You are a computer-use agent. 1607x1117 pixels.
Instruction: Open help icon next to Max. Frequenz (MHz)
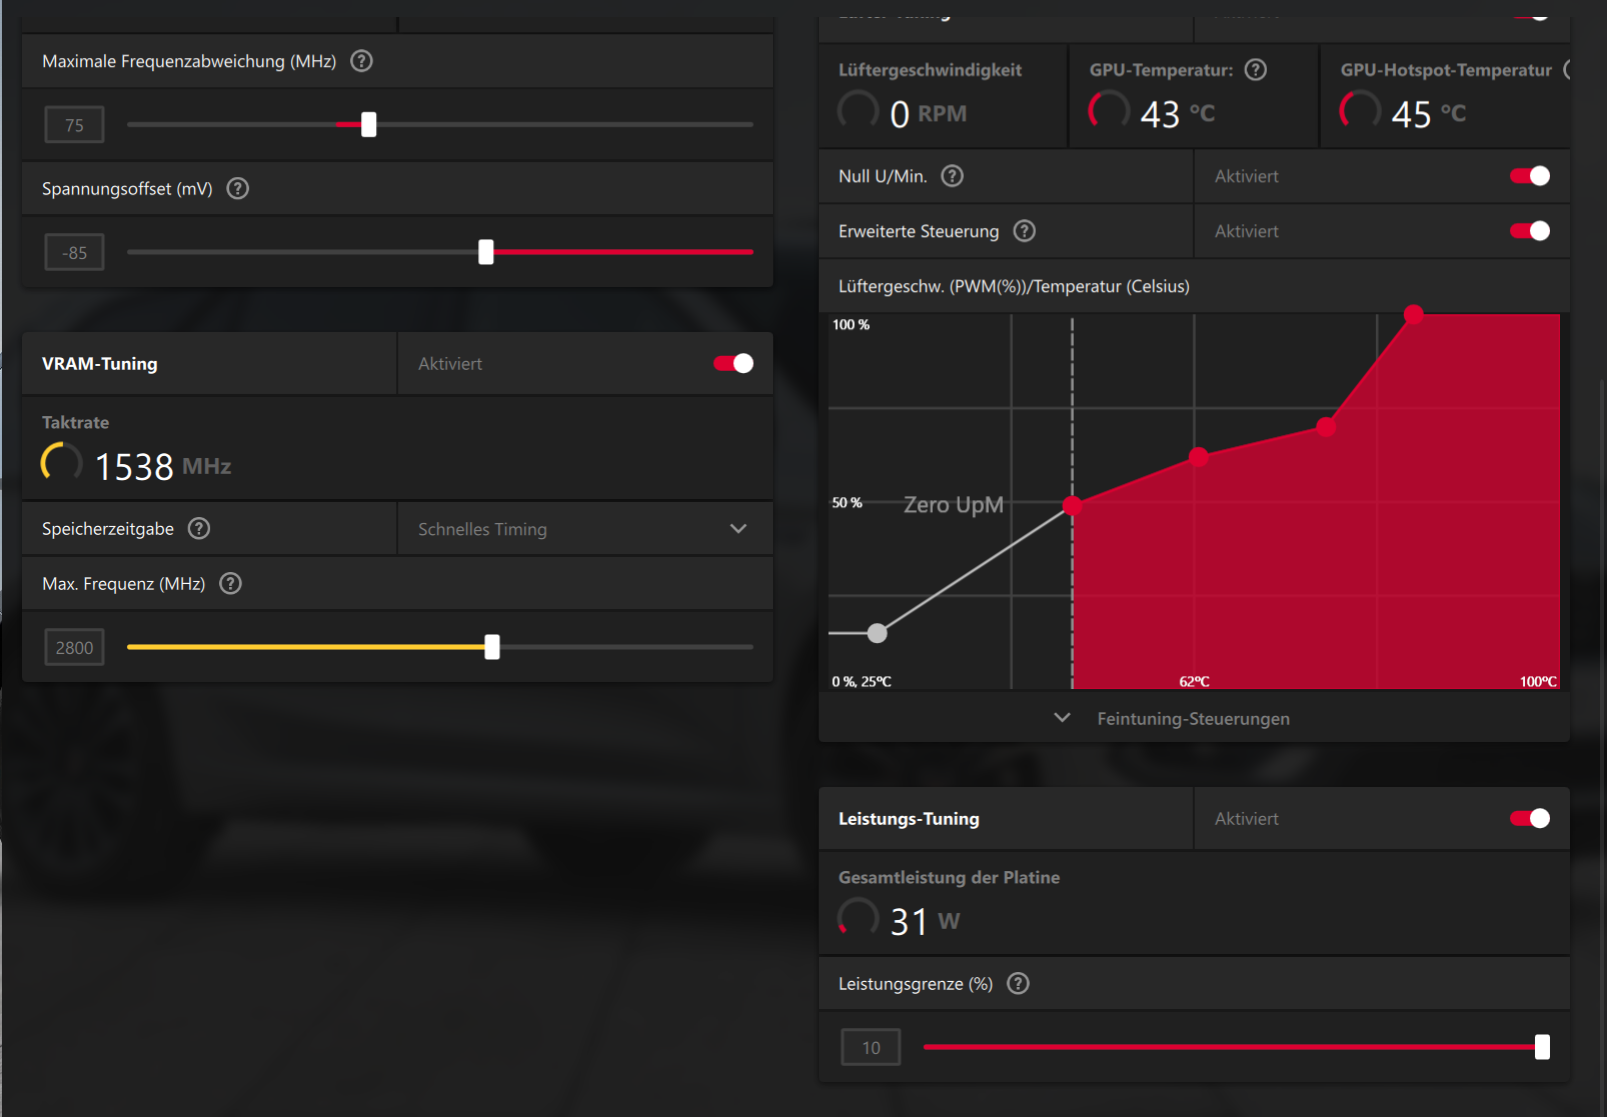click(230, 583)
